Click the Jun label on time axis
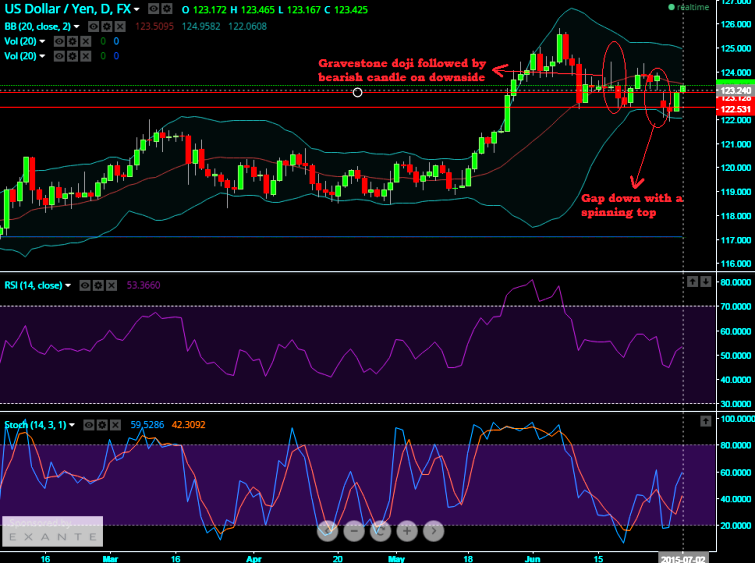This screenshot has height=563, width=755. 533,559
